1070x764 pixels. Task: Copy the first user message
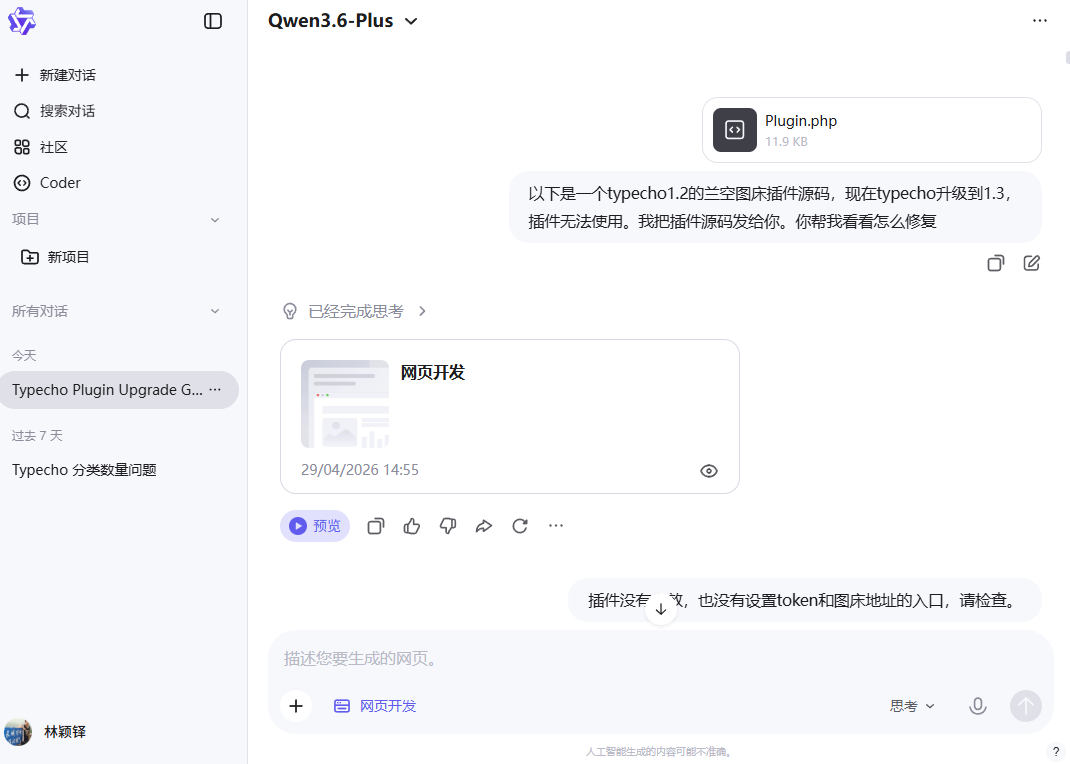click(996, 263)
